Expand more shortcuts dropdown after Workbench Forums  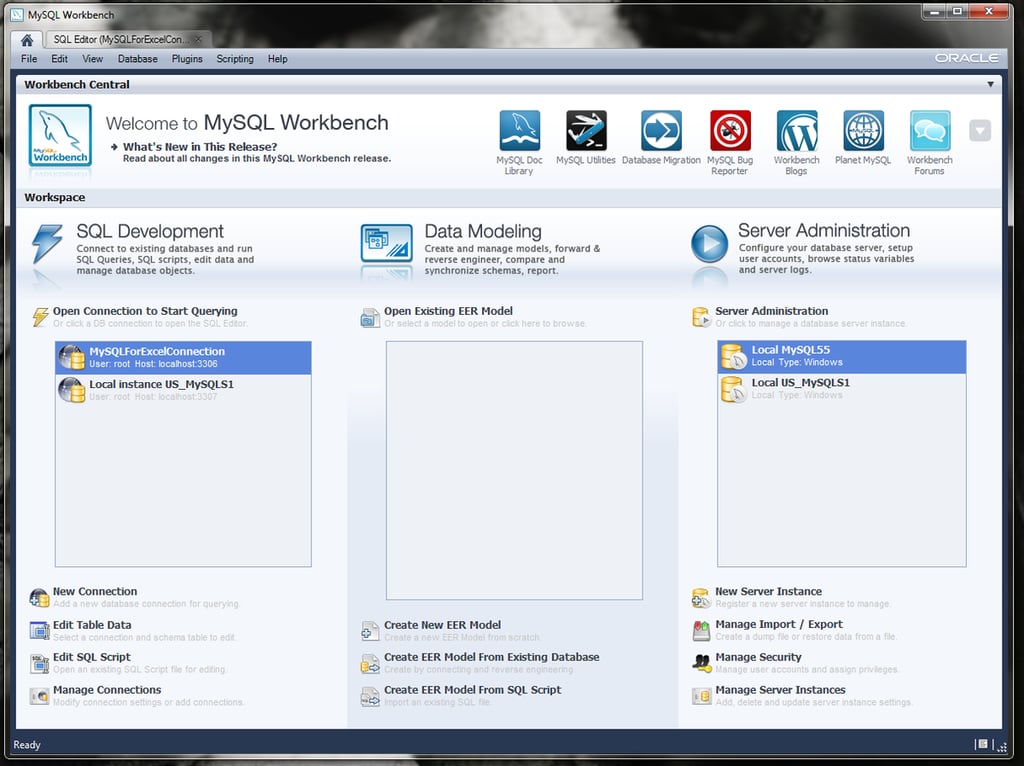[980, 131]
